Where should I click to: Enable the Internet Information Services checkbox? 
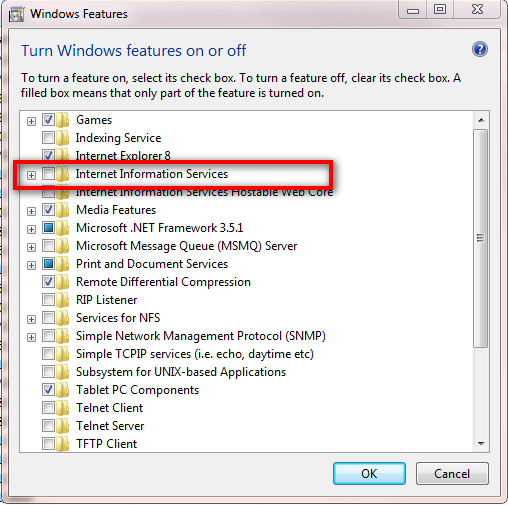(48, 174)
